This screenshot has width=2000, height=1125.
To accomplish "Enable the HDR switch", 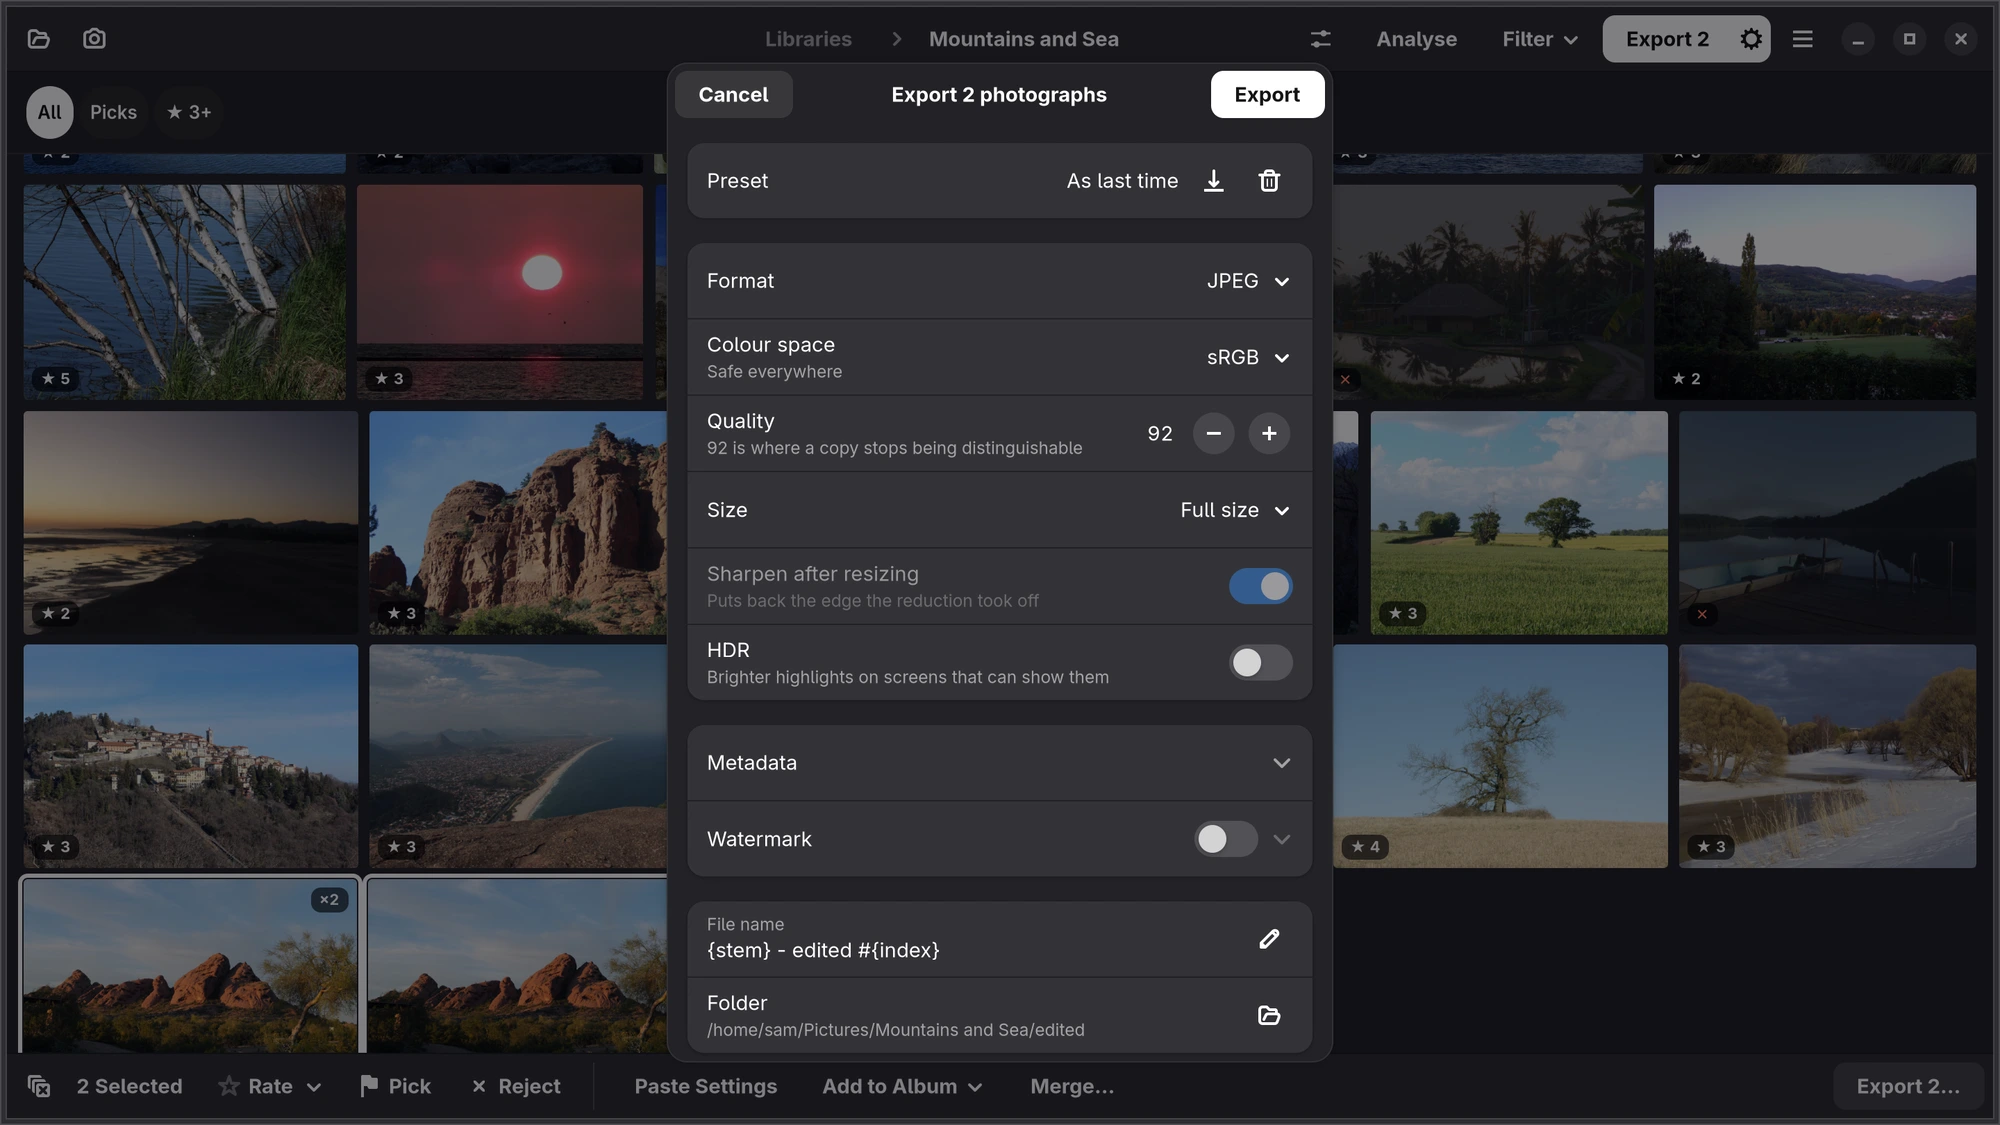I will tap(1260, 662).
